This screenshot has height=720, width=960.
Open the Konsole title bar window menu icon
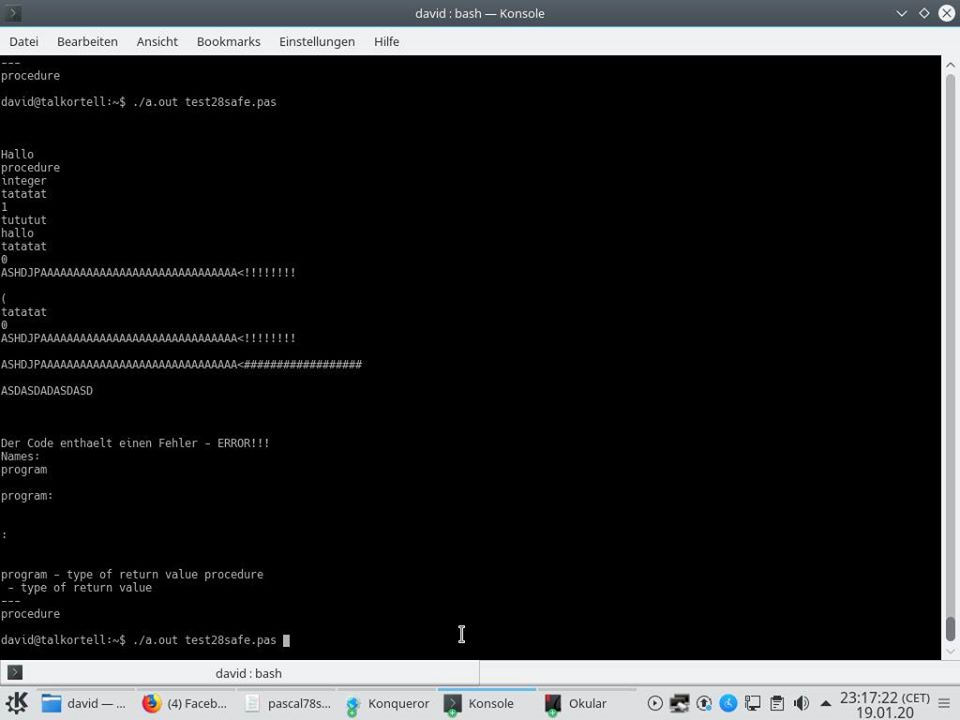[x=13, y=13]
